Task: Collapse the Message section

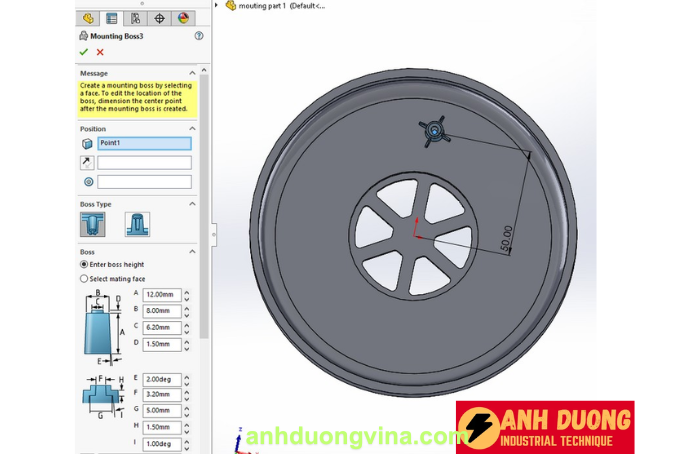Action: tap(192, 73)
